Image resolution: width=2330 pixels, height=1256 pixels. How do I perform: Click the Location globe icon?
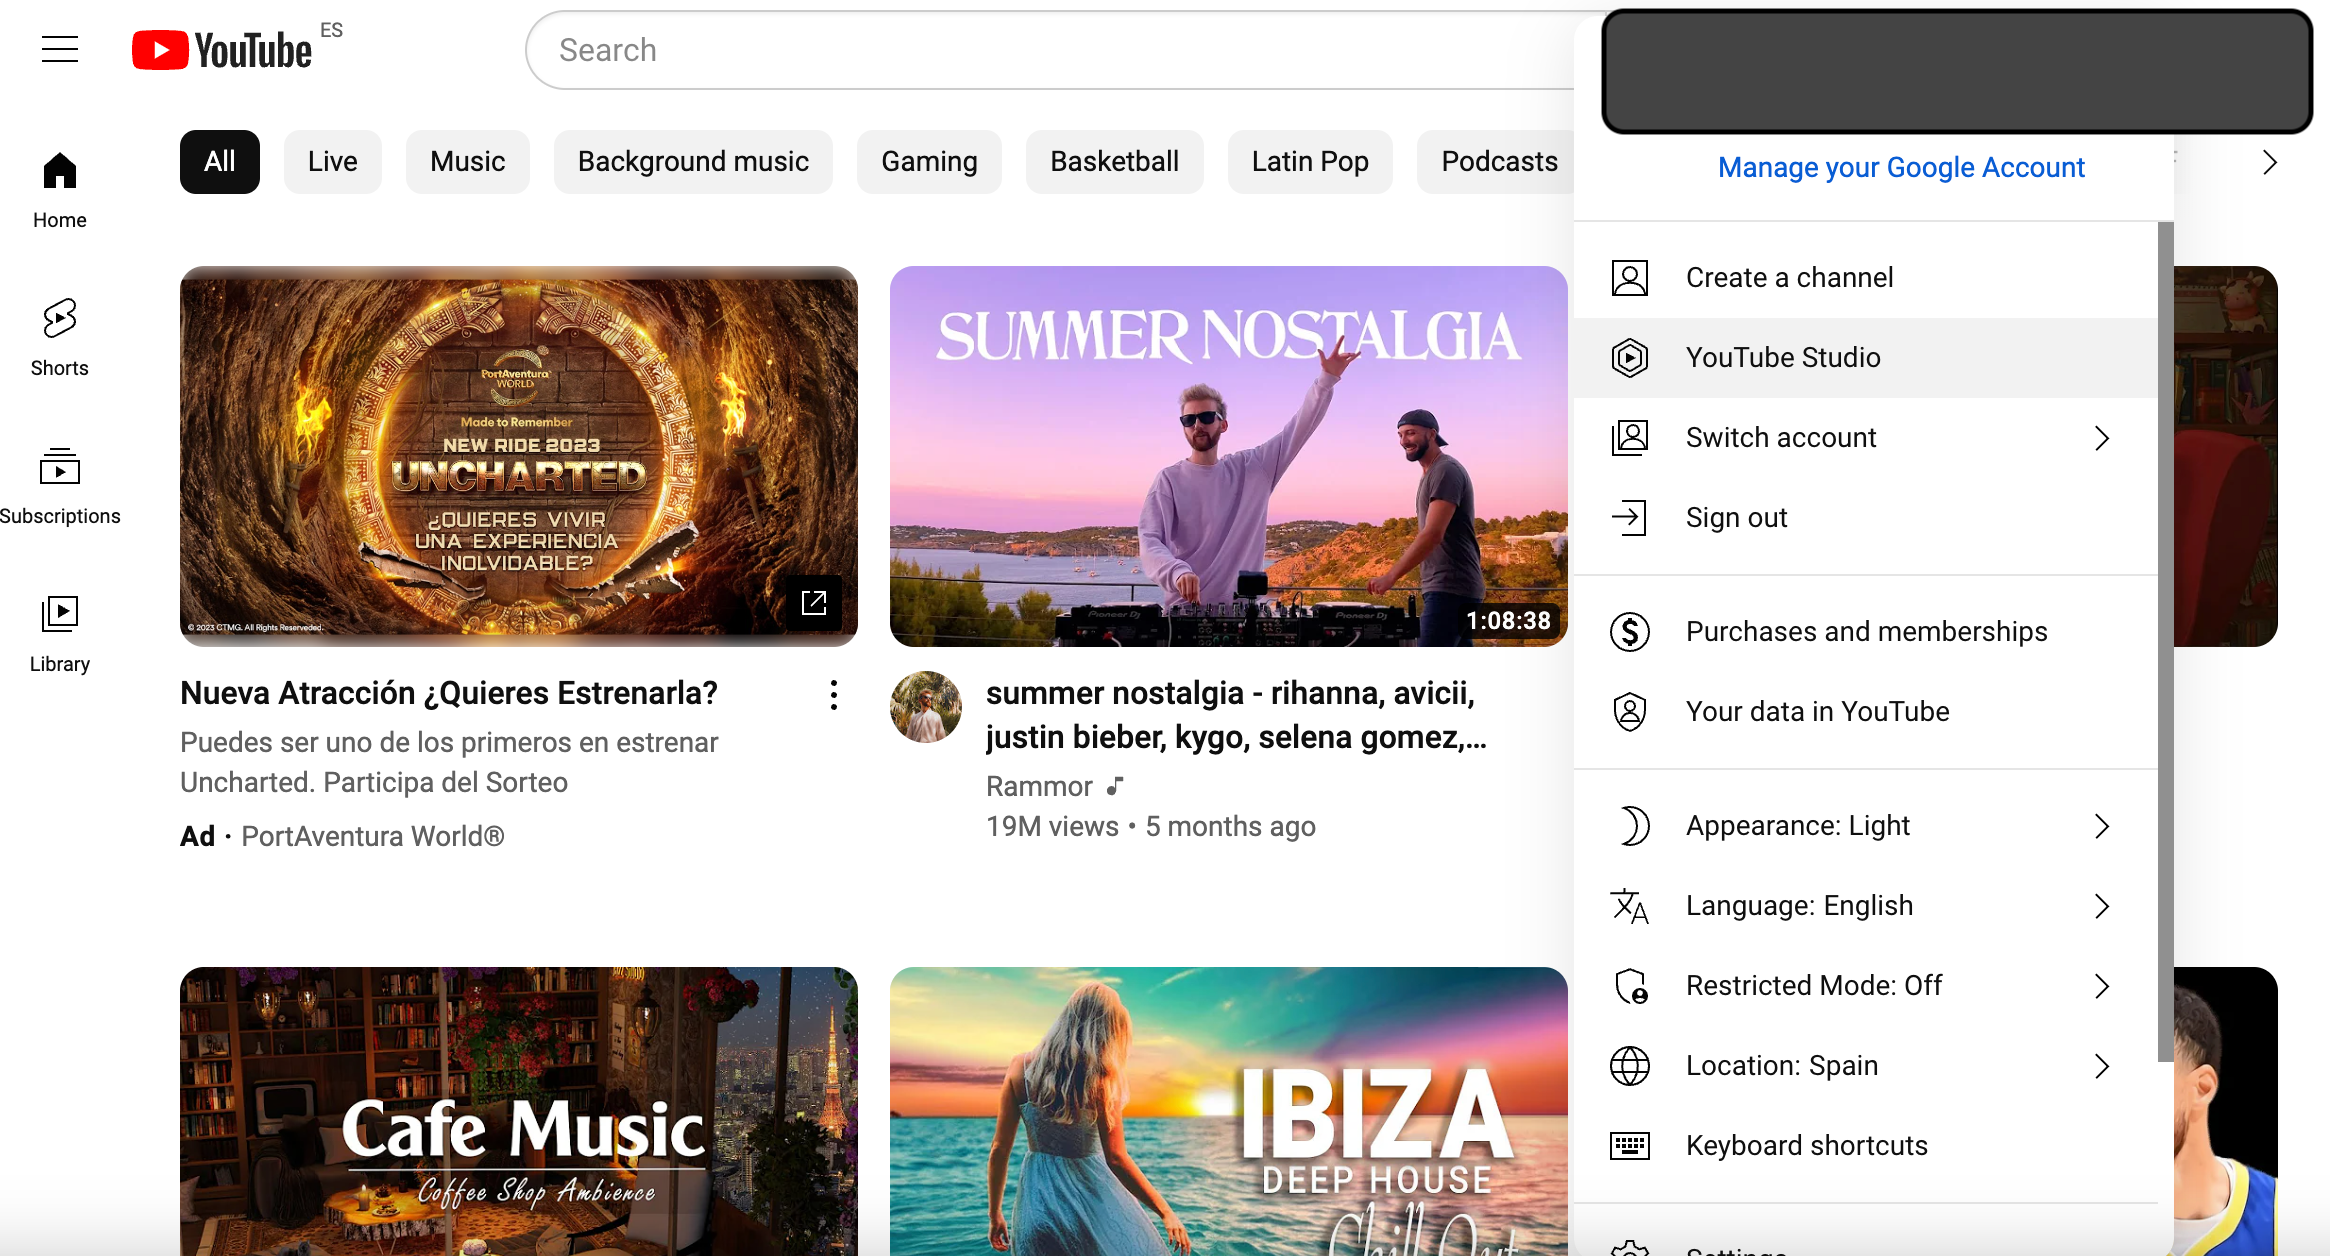(x=1630, y=1066)
